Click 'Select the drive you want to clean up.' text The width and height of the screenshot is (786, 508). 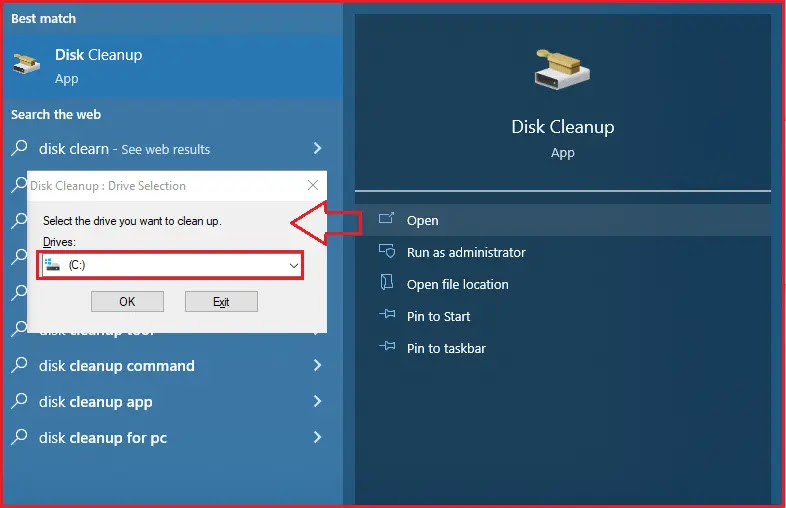pos(132,221)
